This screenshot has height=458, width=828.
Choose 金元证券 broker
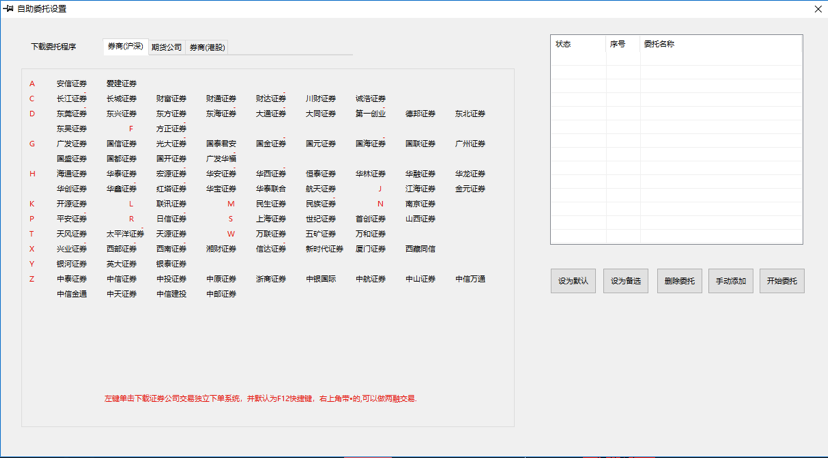pyautogui.click(x=470, y=189)
